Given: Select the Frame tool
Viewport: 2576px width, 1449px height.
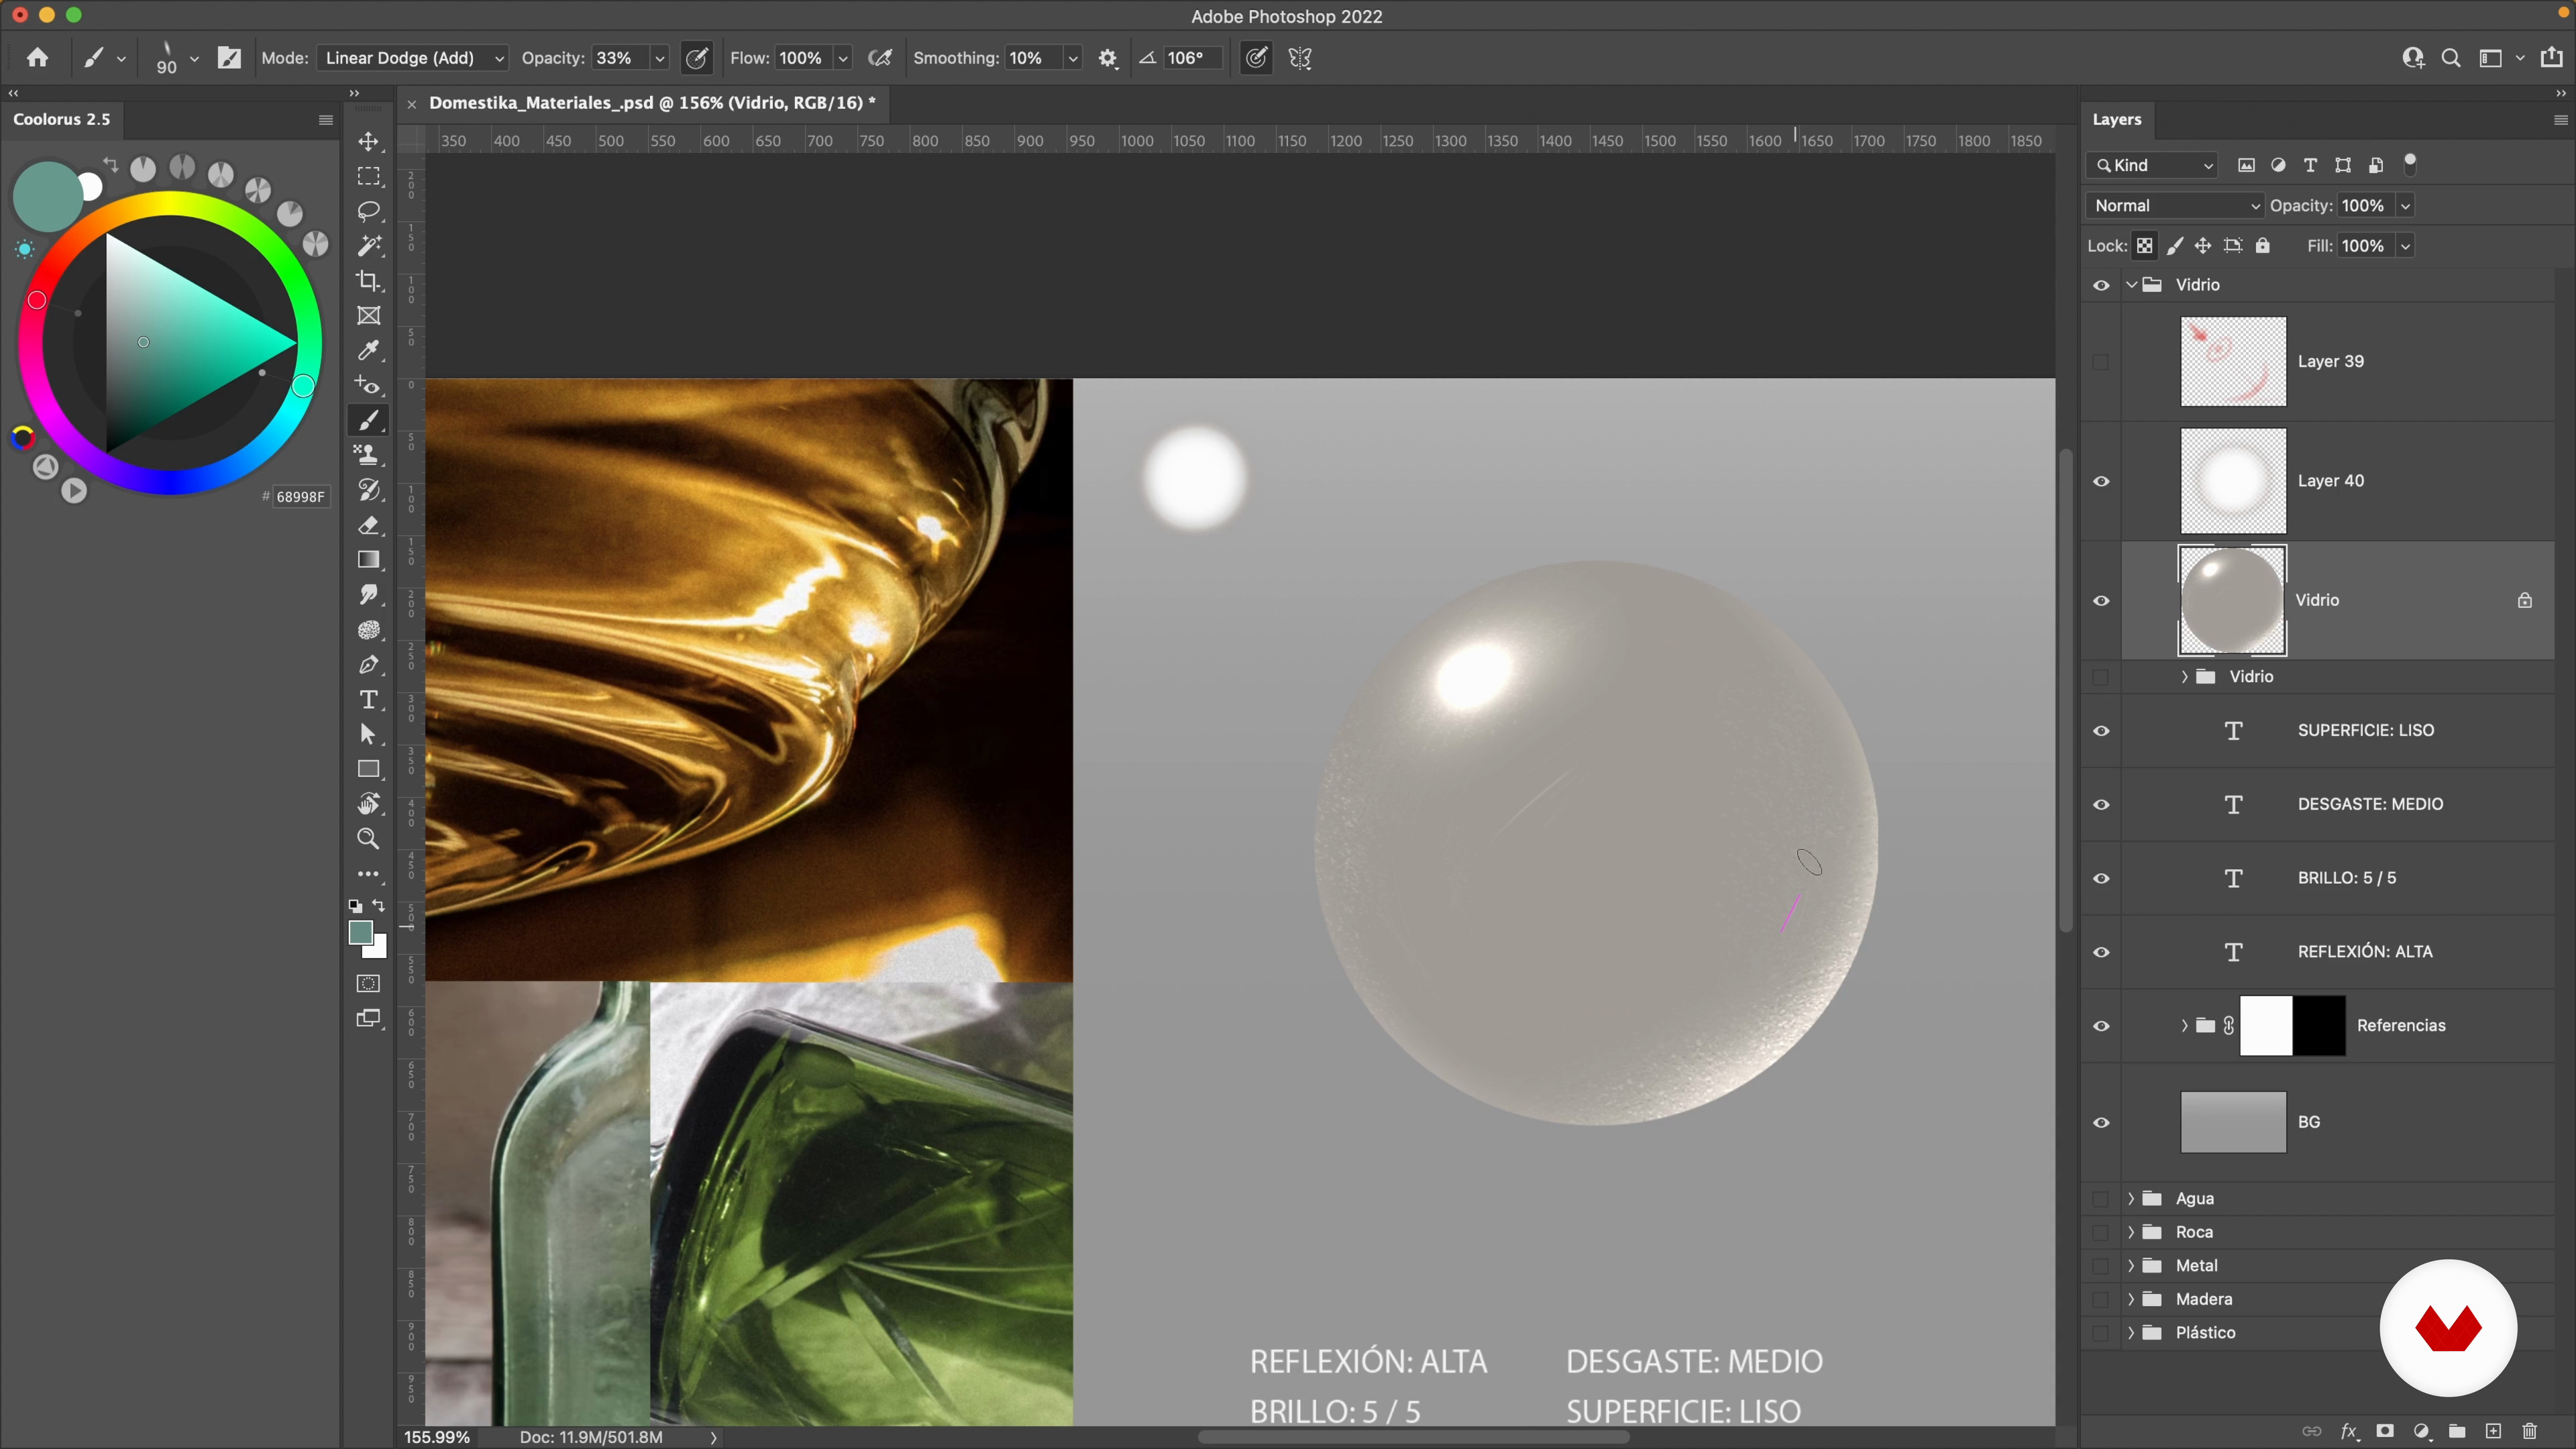Looking at the screenshot, I should click(369, 316).
